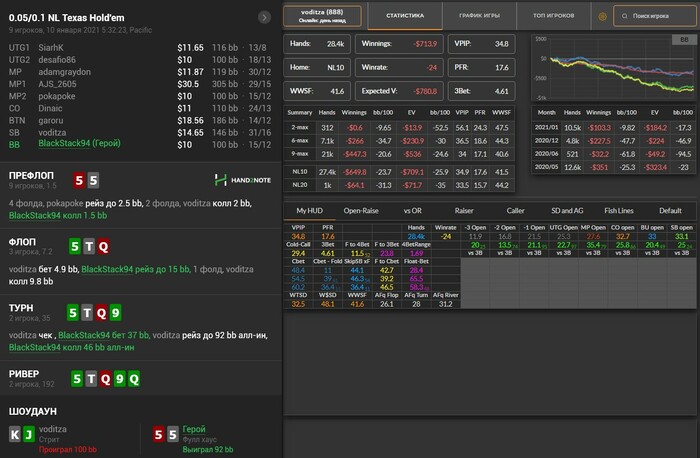Click the Флоп section header
700x458 pixels.
(22, 242)
